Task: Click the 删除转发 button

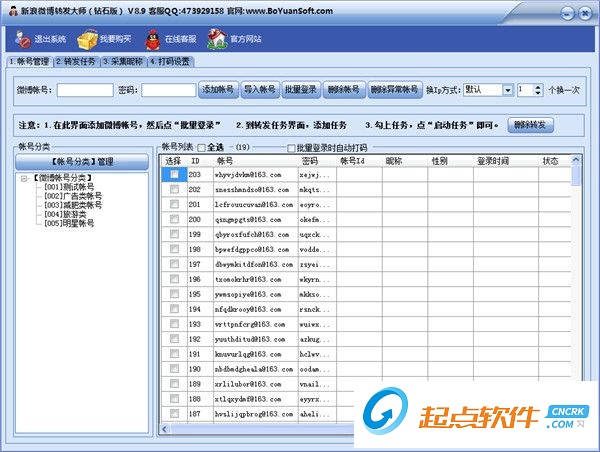Action: point(530,125)
